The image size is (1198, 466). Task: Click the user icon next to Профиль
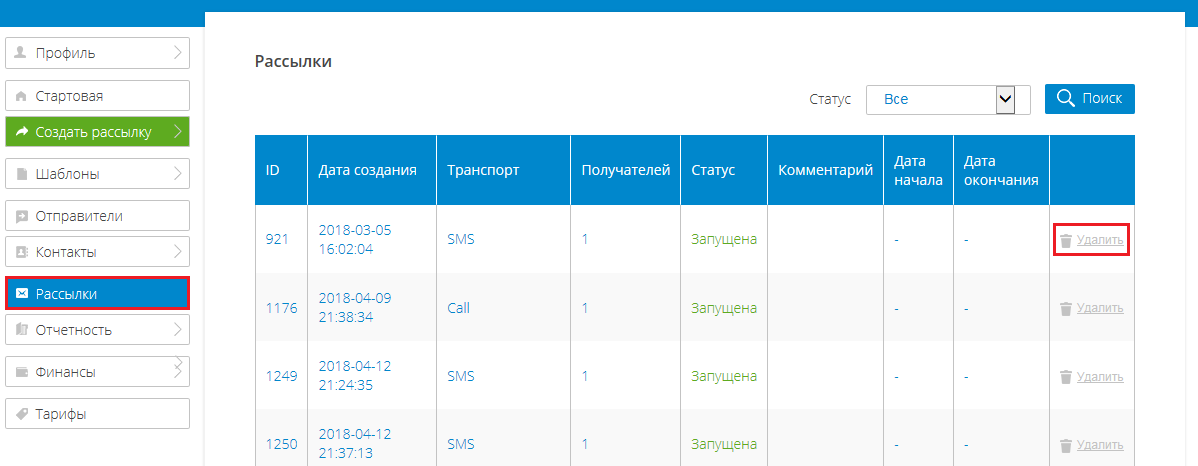pyautogui.click(x=21, y=53)
